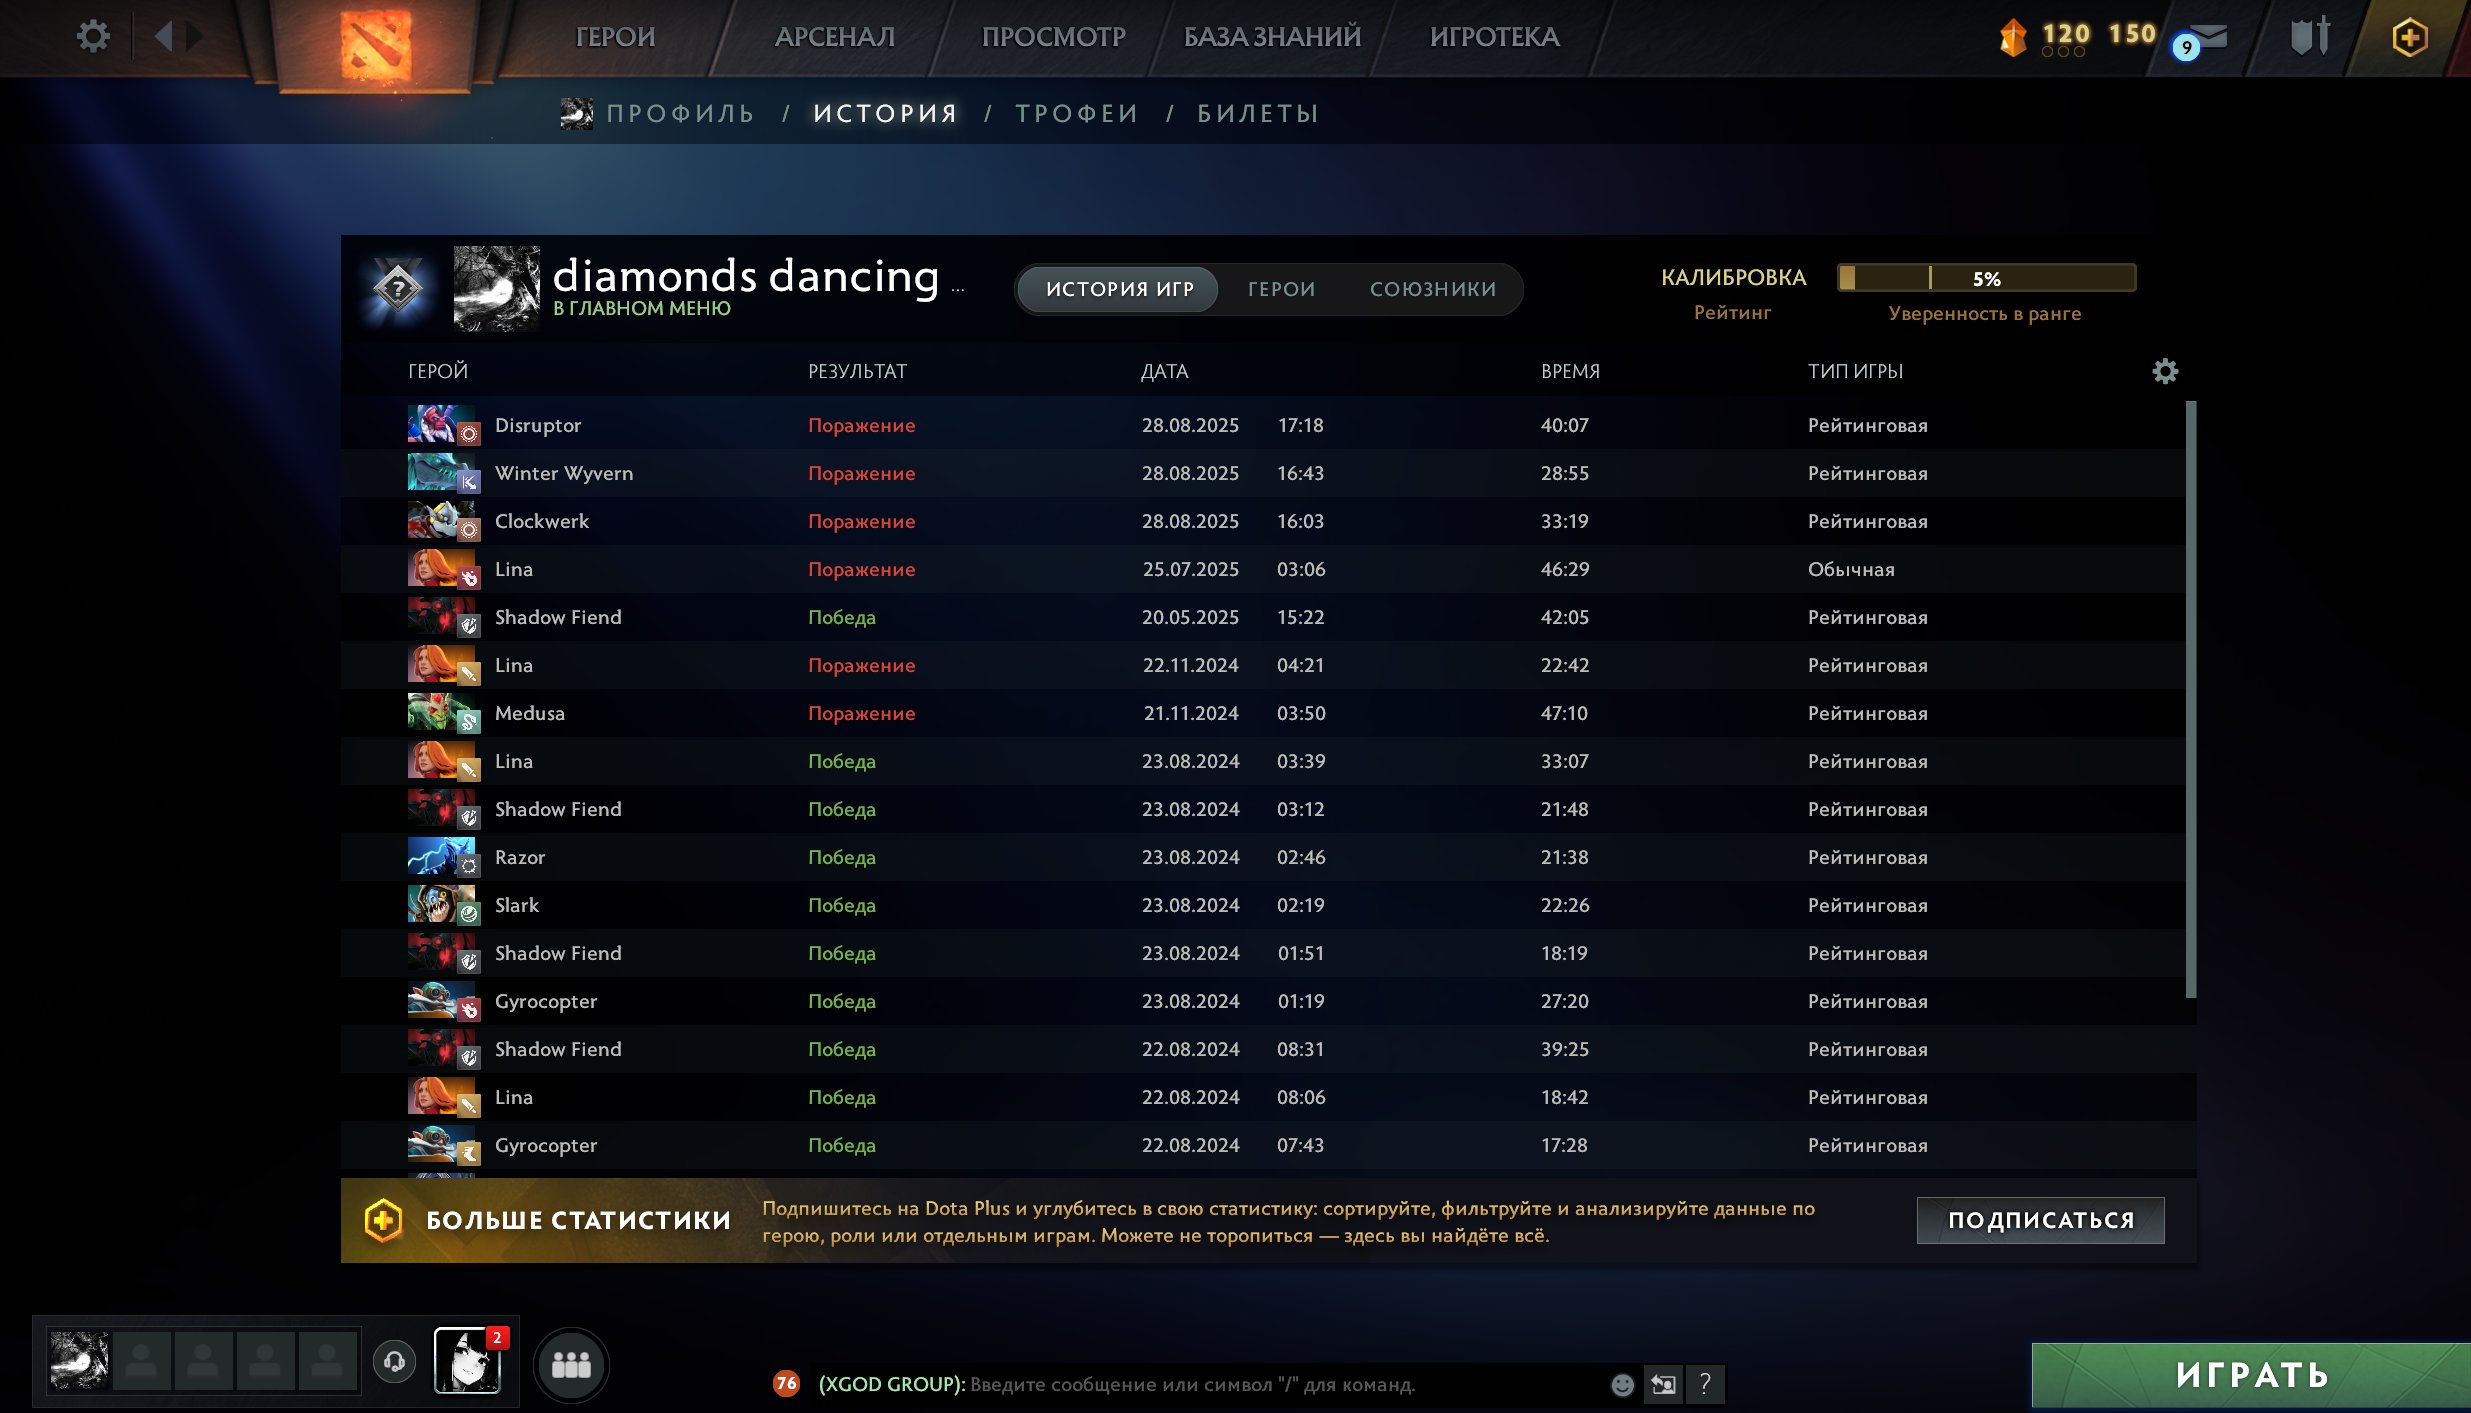Screen dimensions: 2471x1413
Task: Click the Dota 2 logo home button
Action: tap(375, 45)
